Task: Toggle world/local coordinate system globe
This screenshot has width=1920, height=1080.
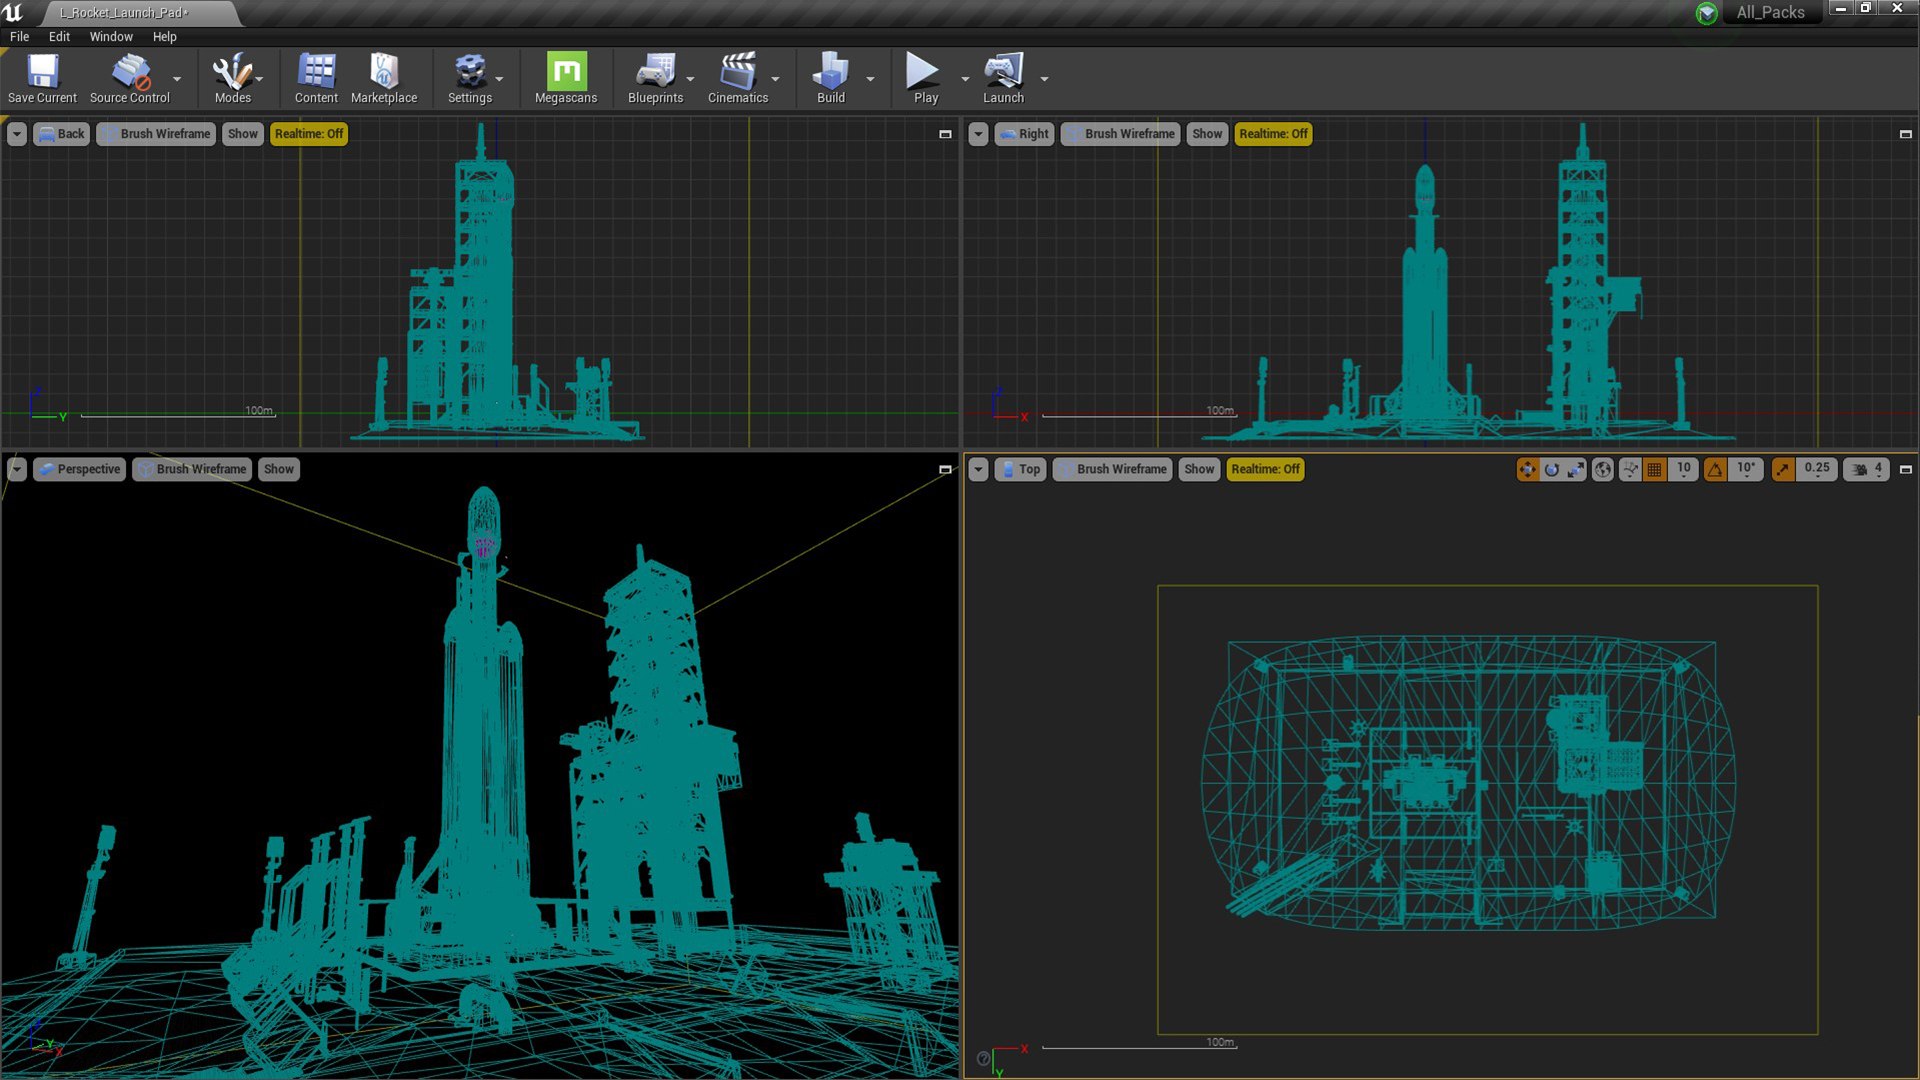Action: pos(1603,469)
